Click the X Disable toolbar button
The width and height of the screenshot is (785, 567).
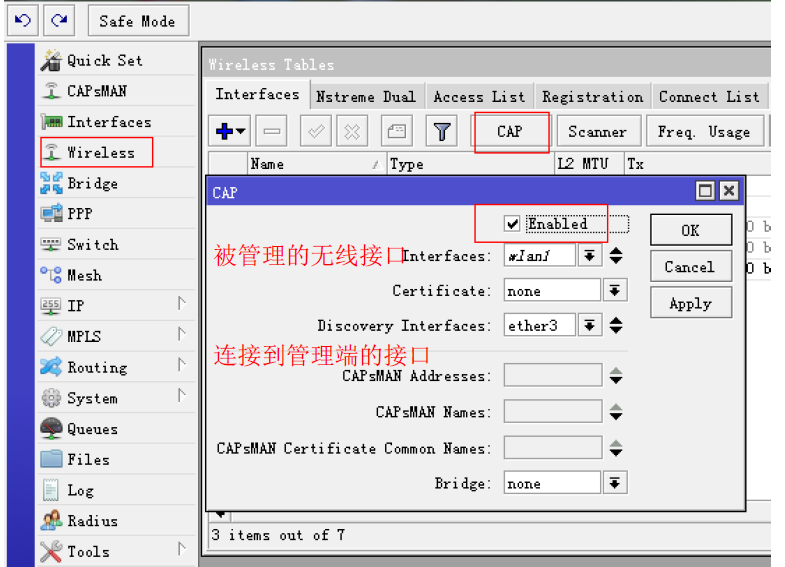[352, 131]
